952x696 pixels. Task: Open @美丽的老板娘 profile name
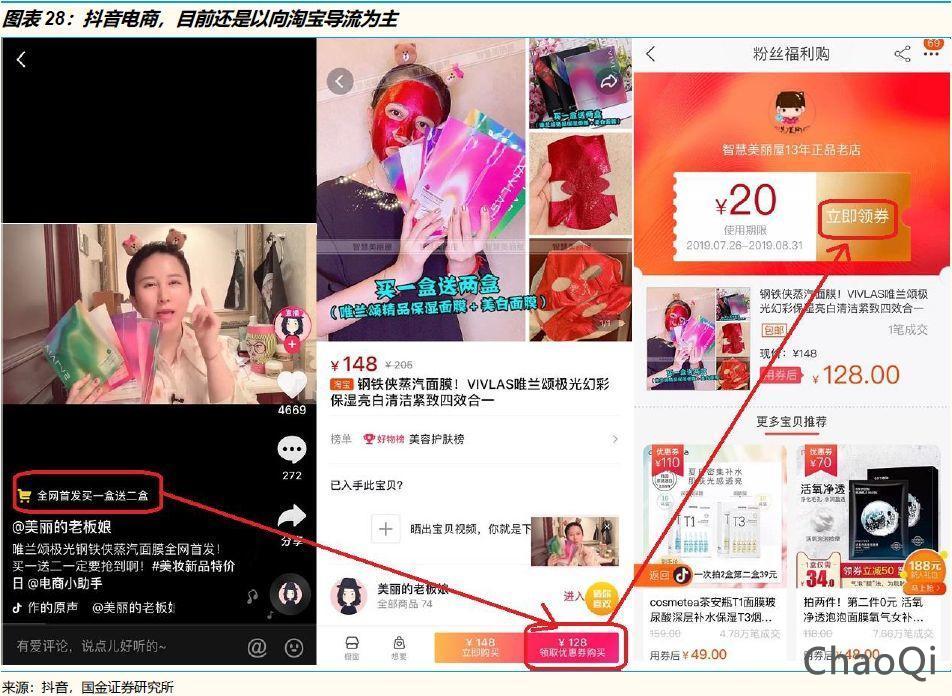coord(62,527)
